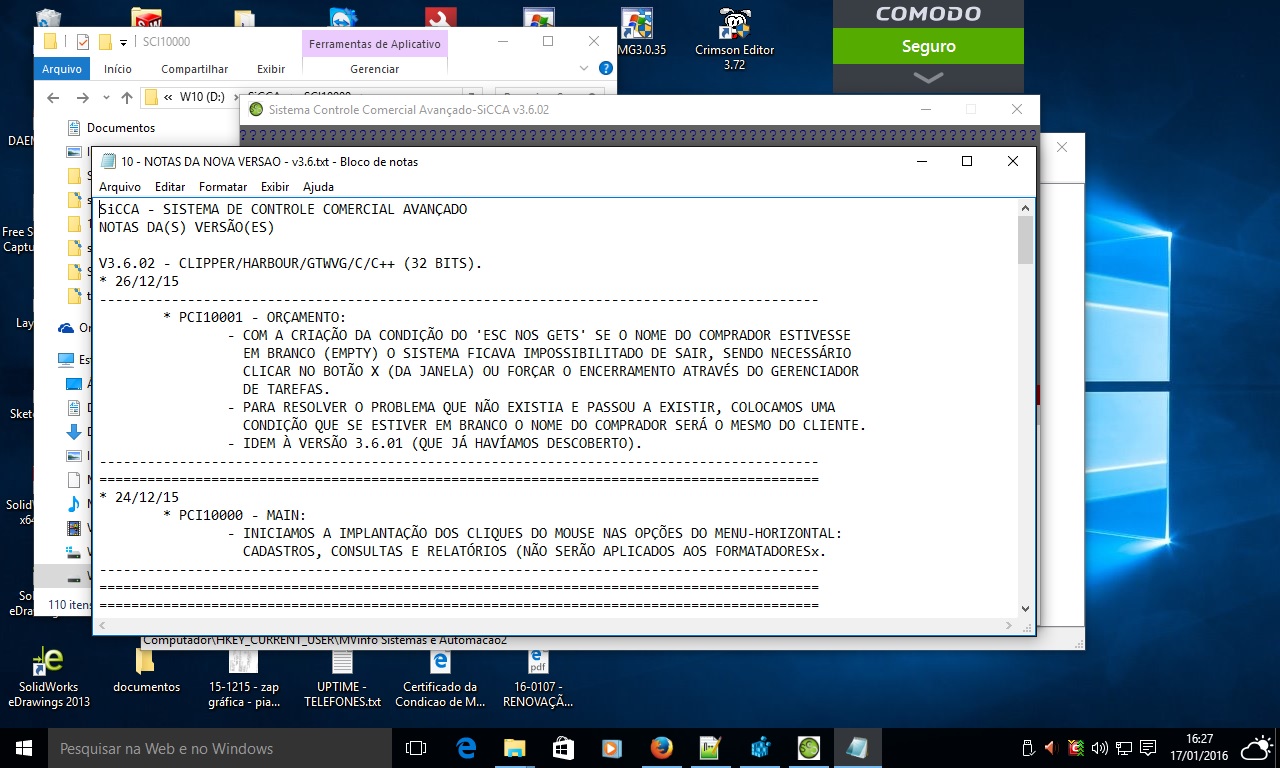Go up one folder level in Explorer

point(127,98)
